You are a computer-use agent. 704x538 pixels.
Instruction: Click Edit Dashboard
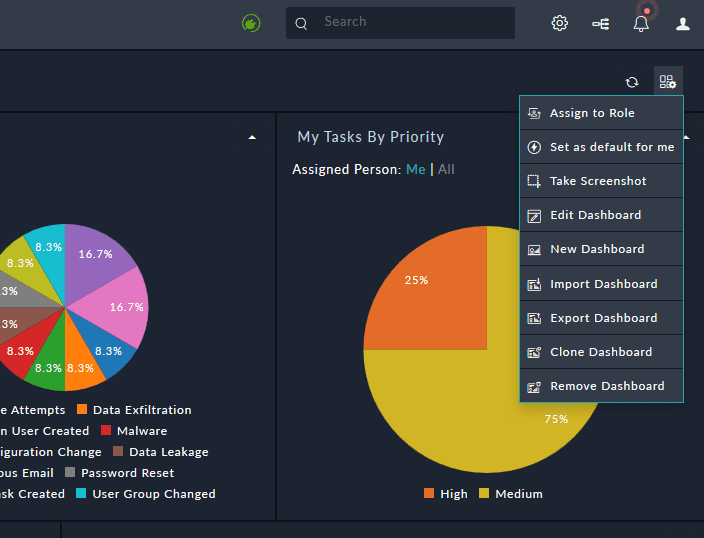(595, 215)
